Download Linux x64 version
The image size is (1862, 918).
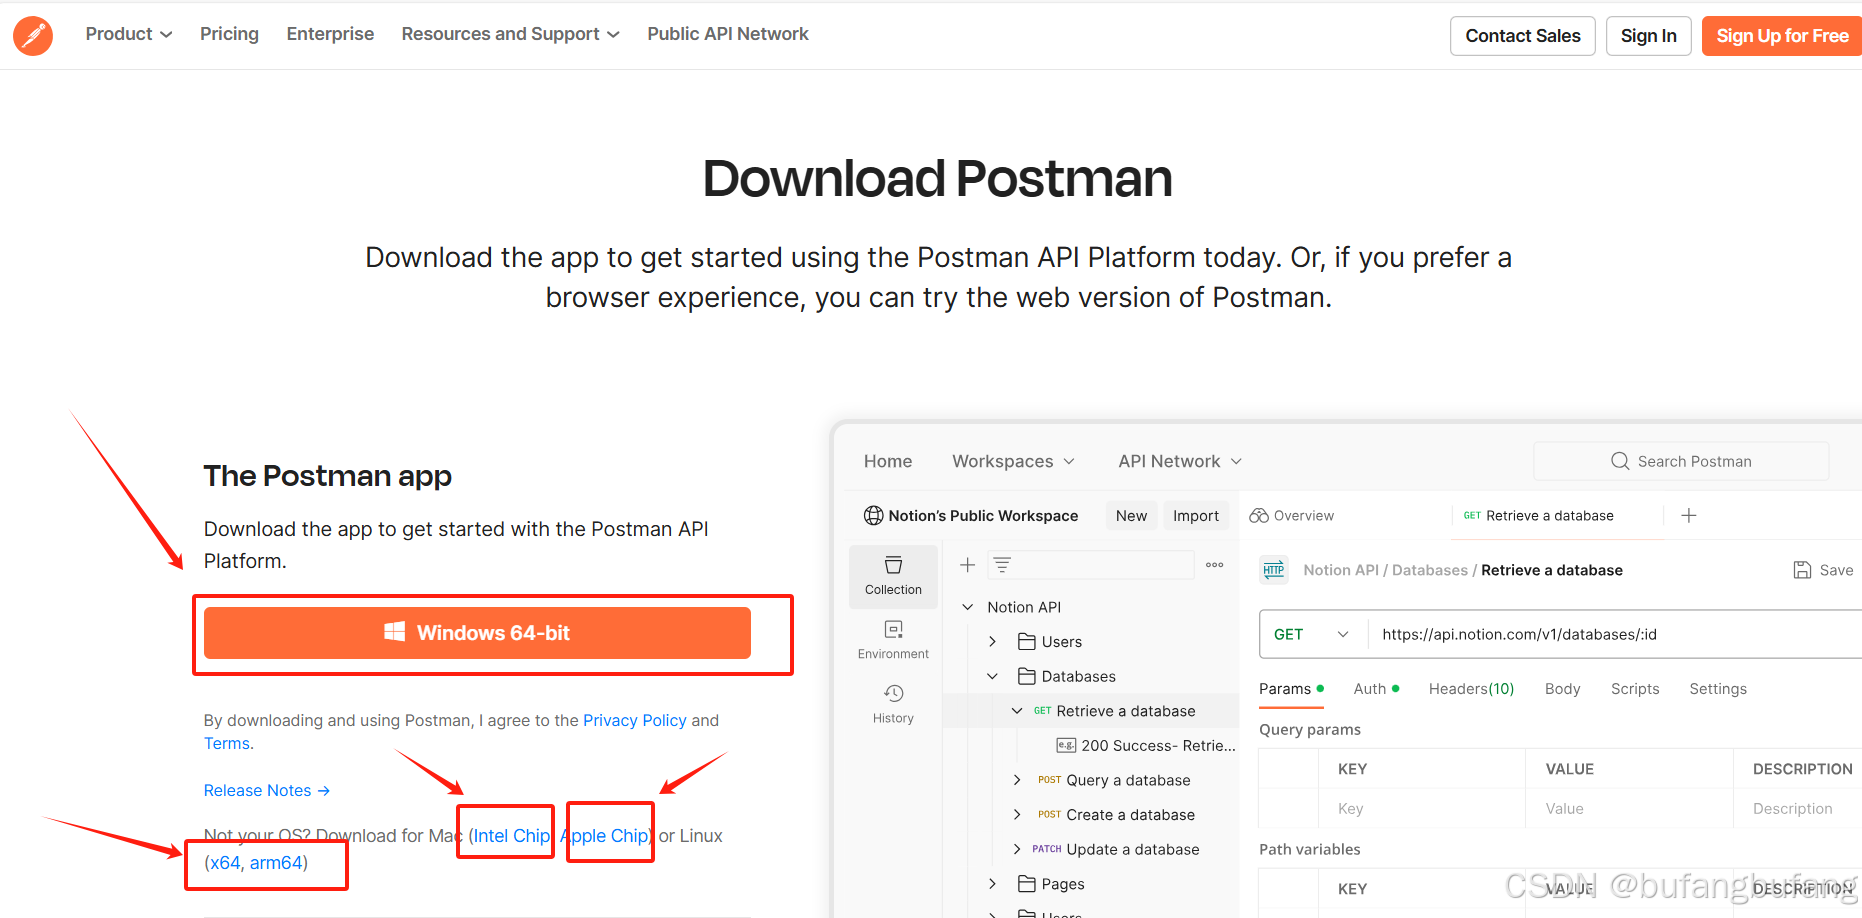click(225, 862)
